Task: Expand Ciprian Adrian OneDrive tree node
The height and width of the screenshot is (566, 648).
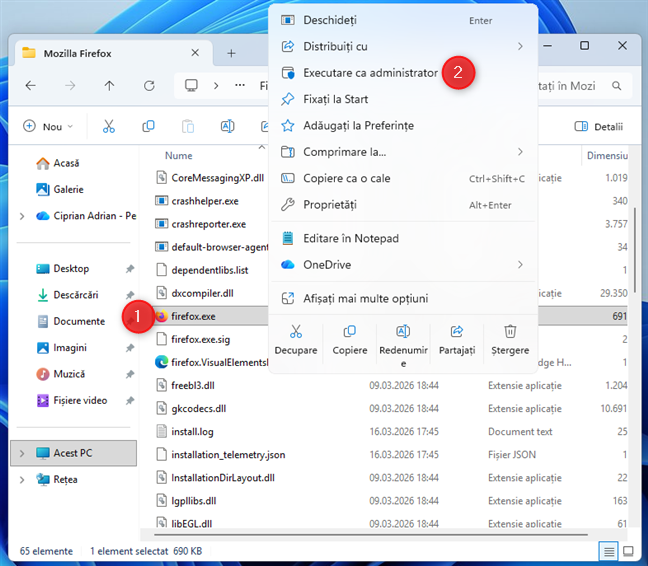Action: 22,216
